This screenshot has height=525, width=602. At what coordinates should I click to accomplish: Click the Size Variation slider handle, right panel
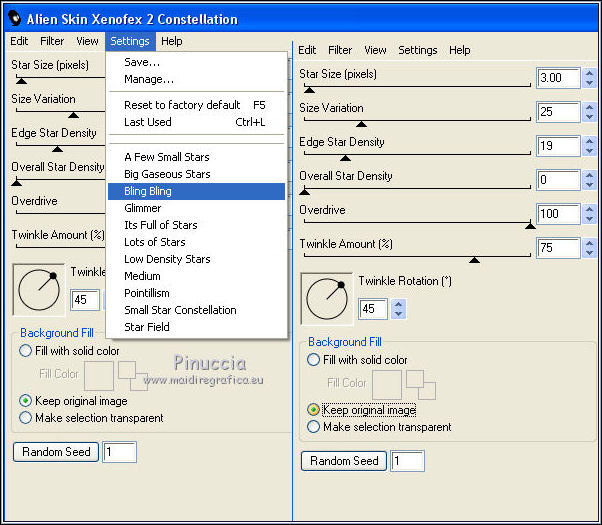pos(361,124)
